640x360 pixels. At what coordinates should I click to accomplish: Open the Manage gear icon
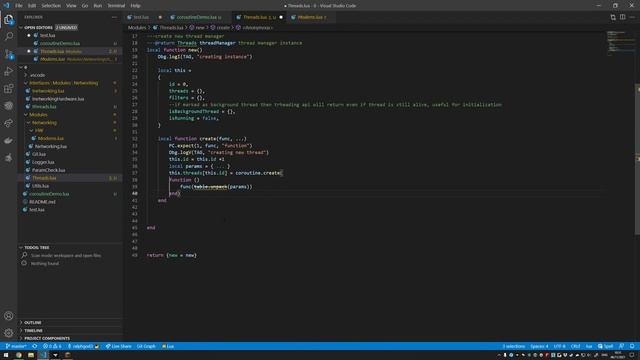9,333
